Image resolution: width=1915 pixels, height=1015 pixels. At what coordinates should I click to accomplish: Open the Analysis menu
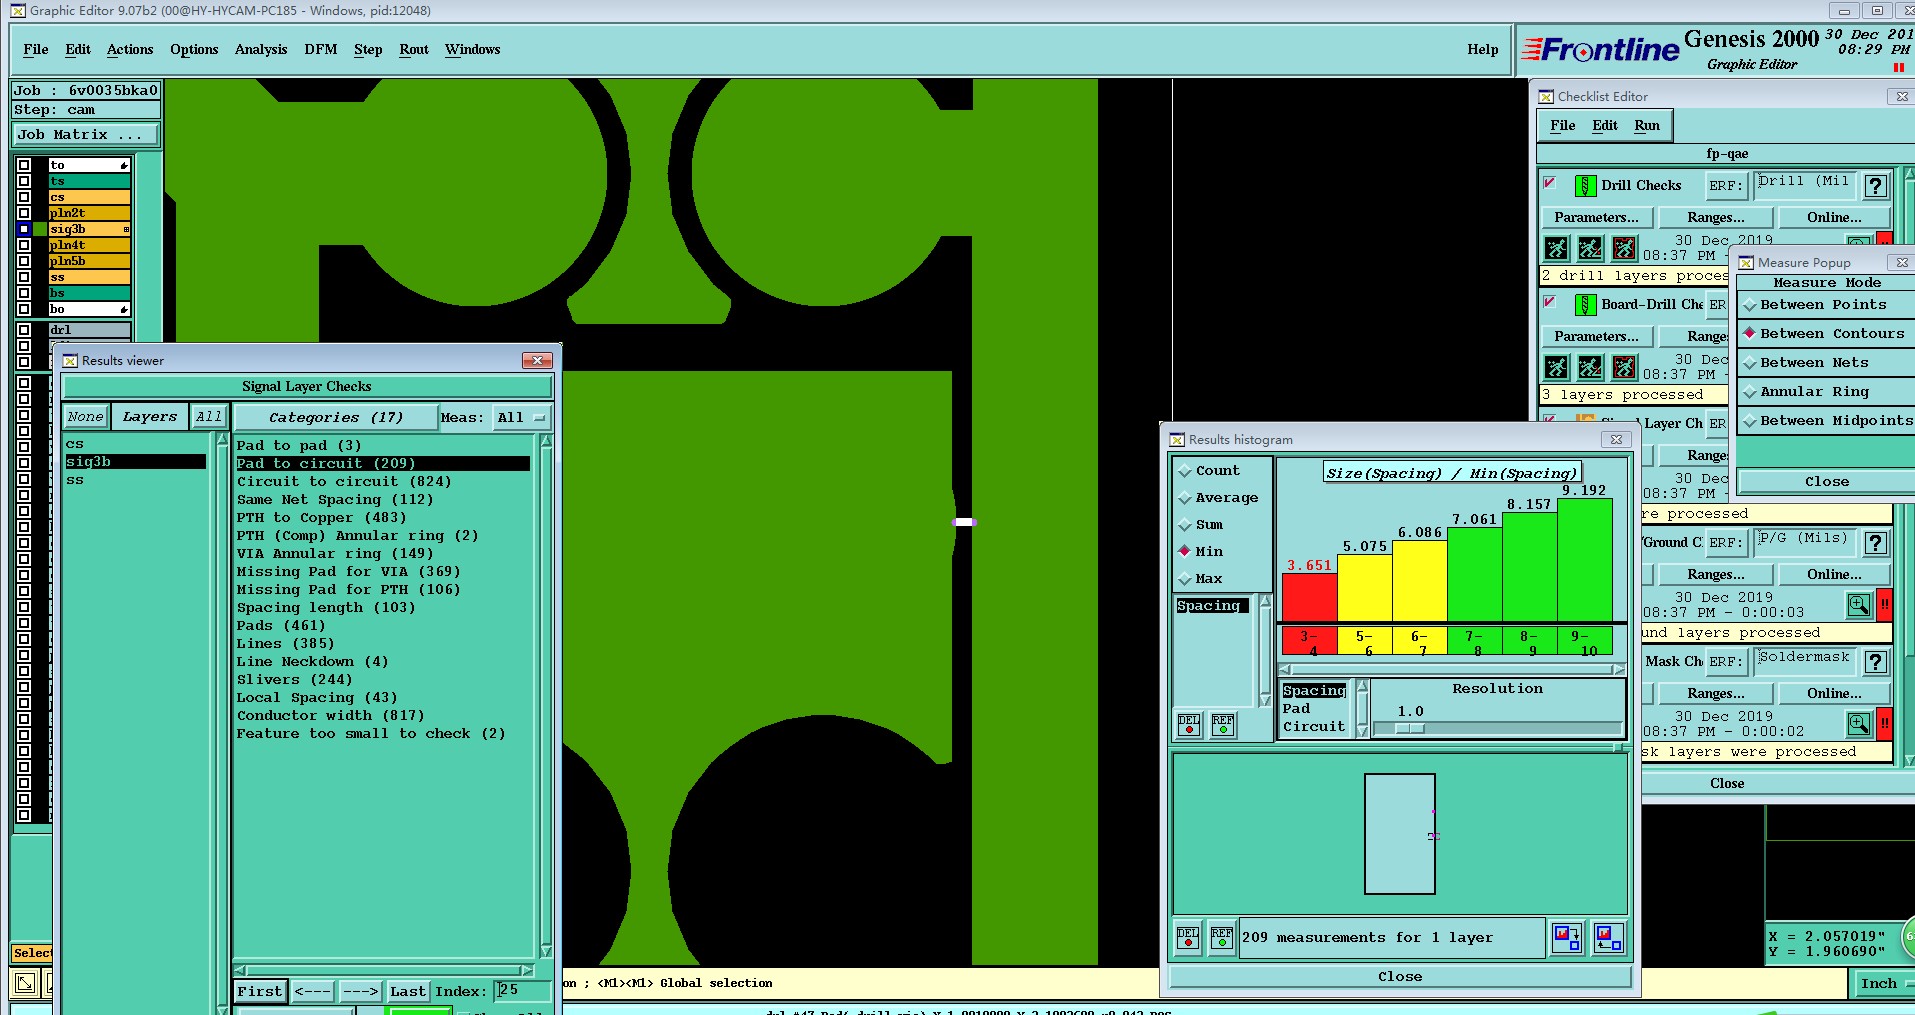pos(261,50)
